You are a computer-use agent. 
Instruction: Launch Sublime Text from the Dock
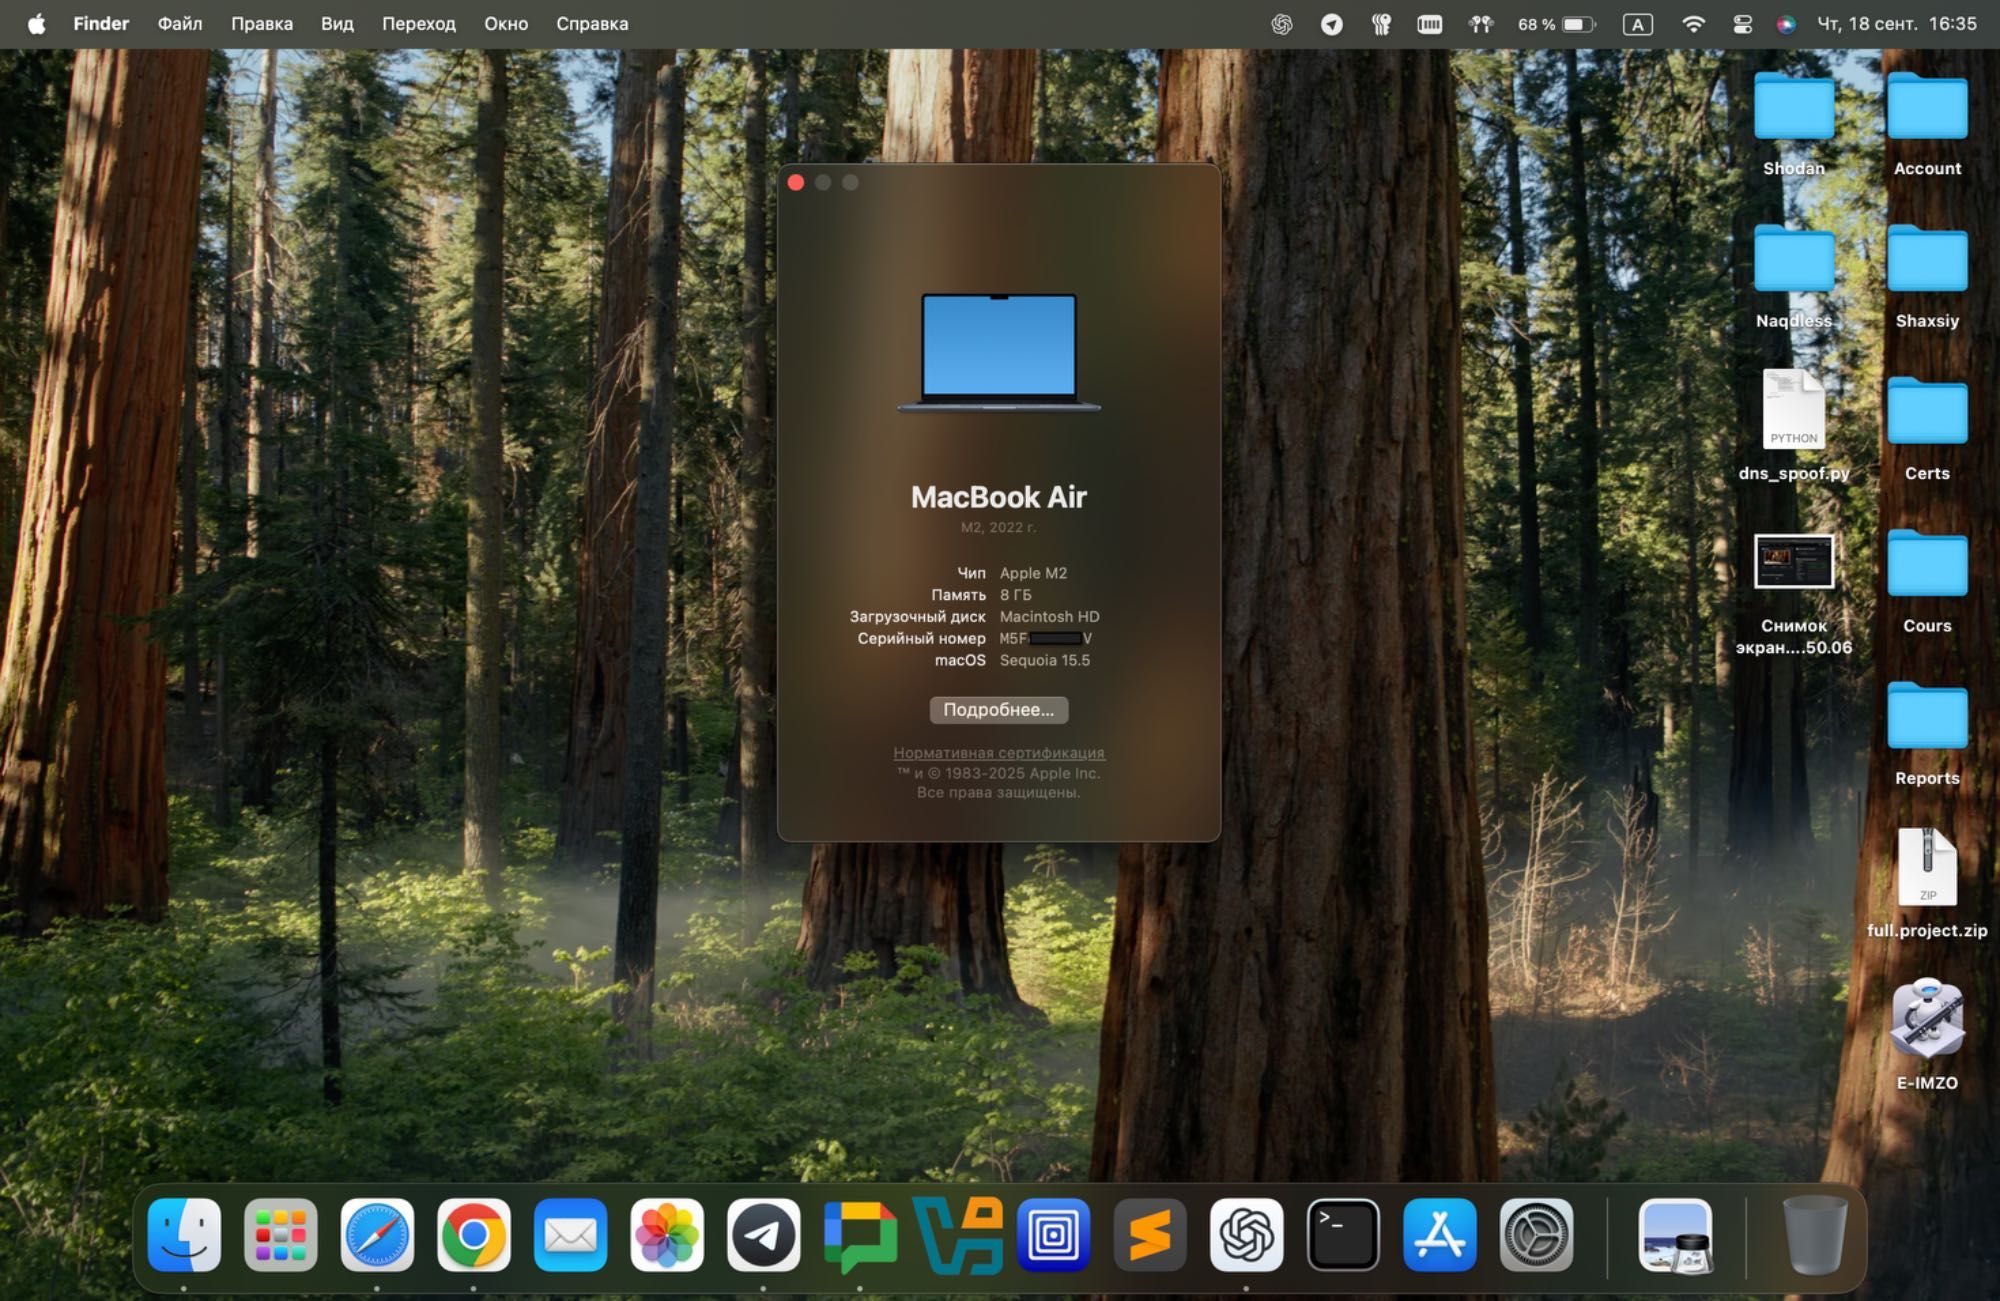tap(1150, 1235)
